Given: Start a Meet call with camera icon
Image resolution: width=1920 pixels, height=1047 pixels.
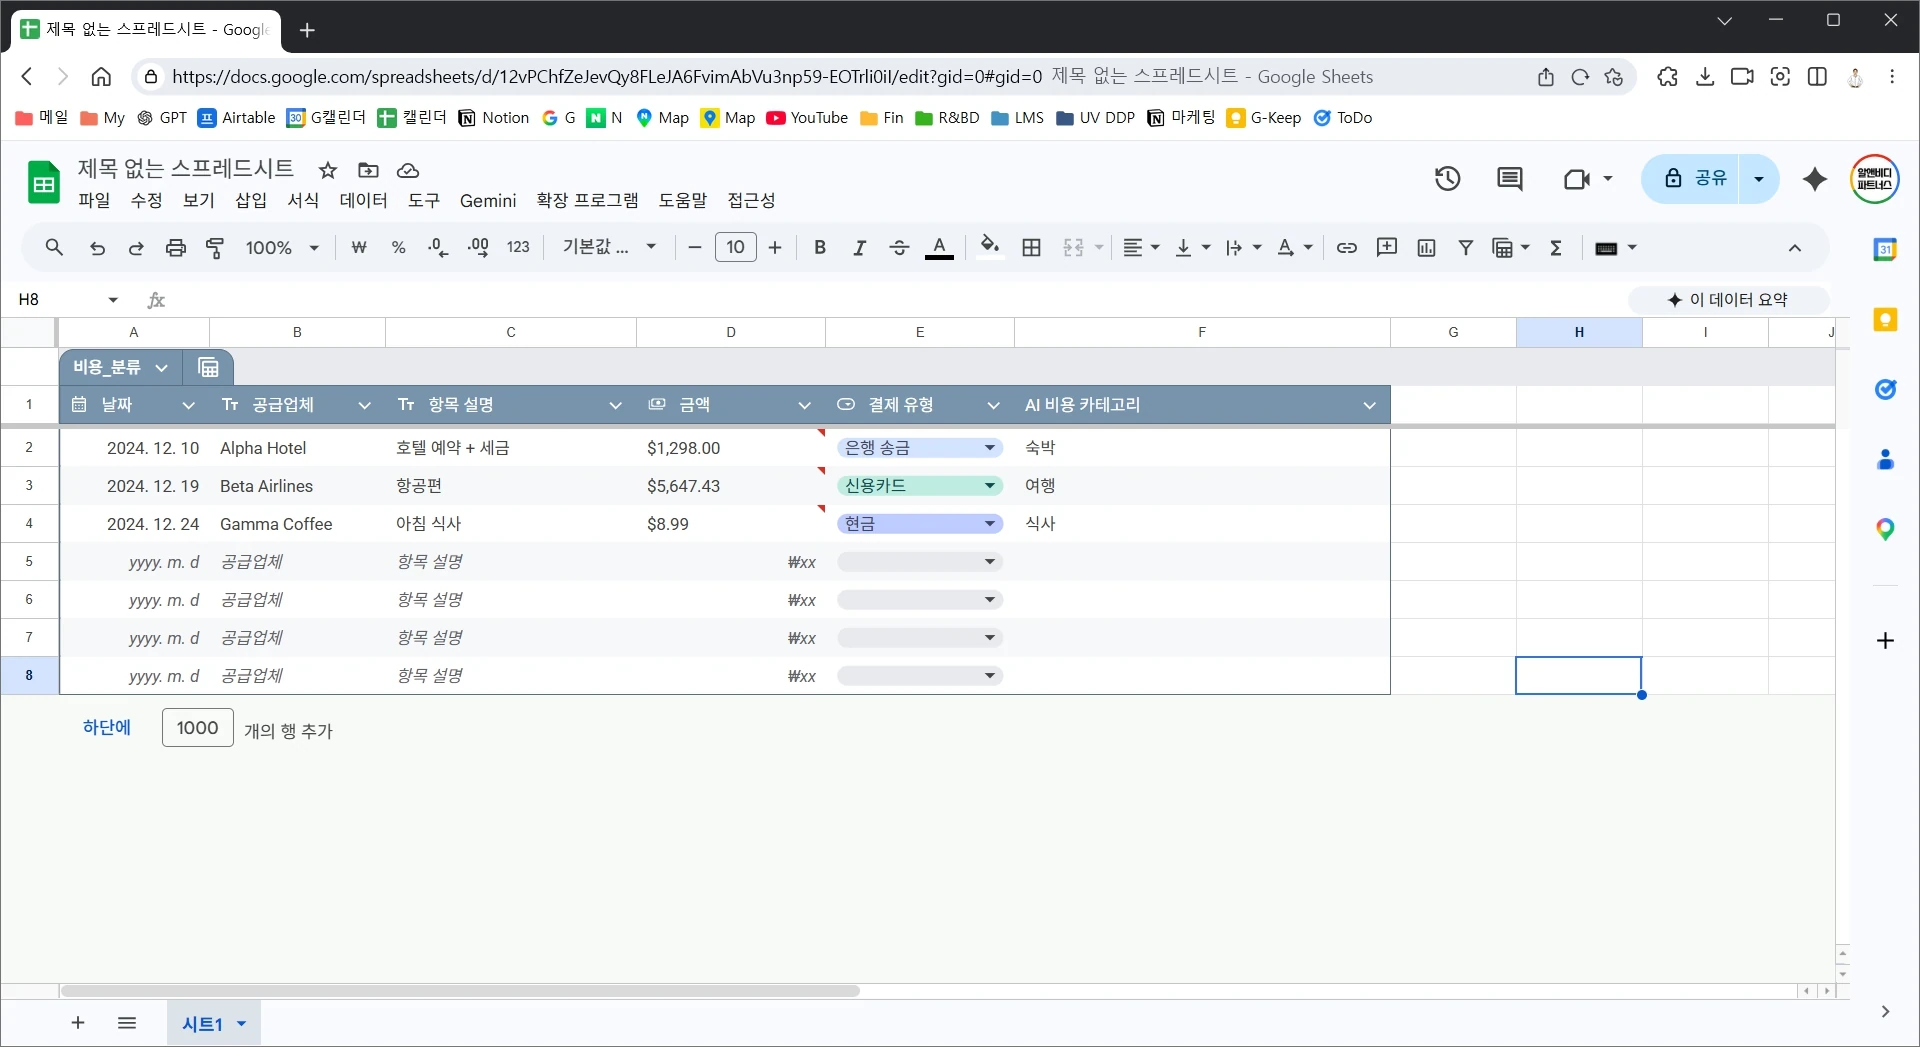Looking at the screenshot, I should 1577,179.
